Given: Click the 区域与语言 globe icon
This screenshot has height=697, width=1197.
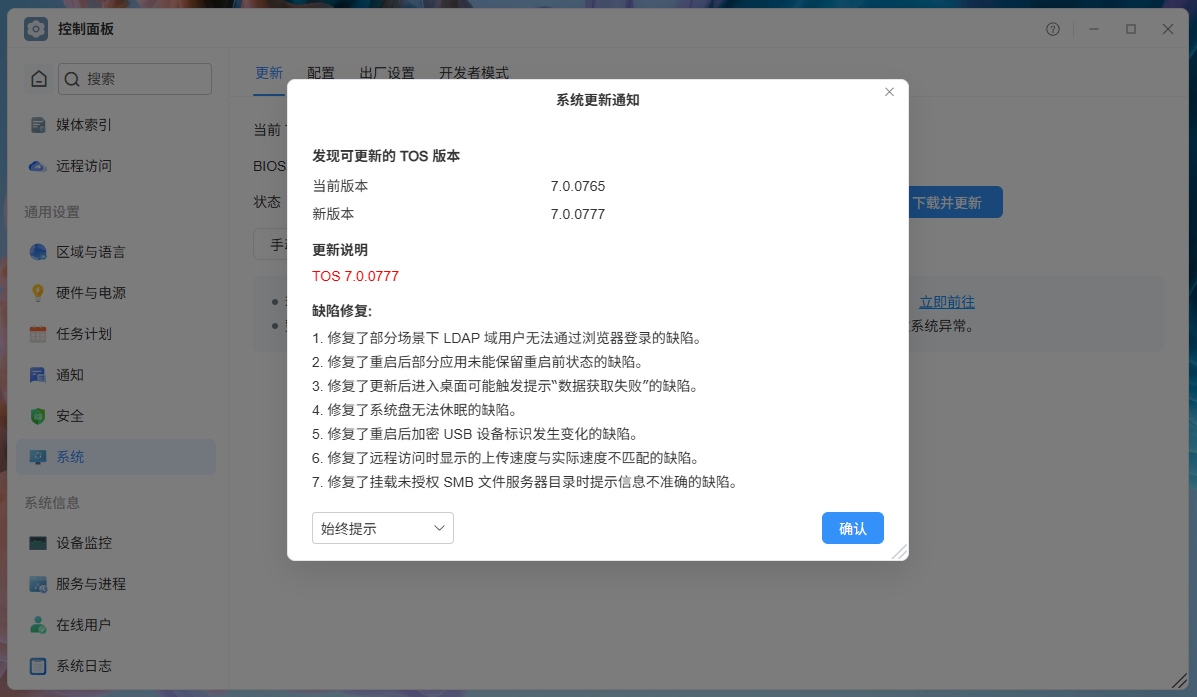Looking at the screenshot, I should pos(37,252).
